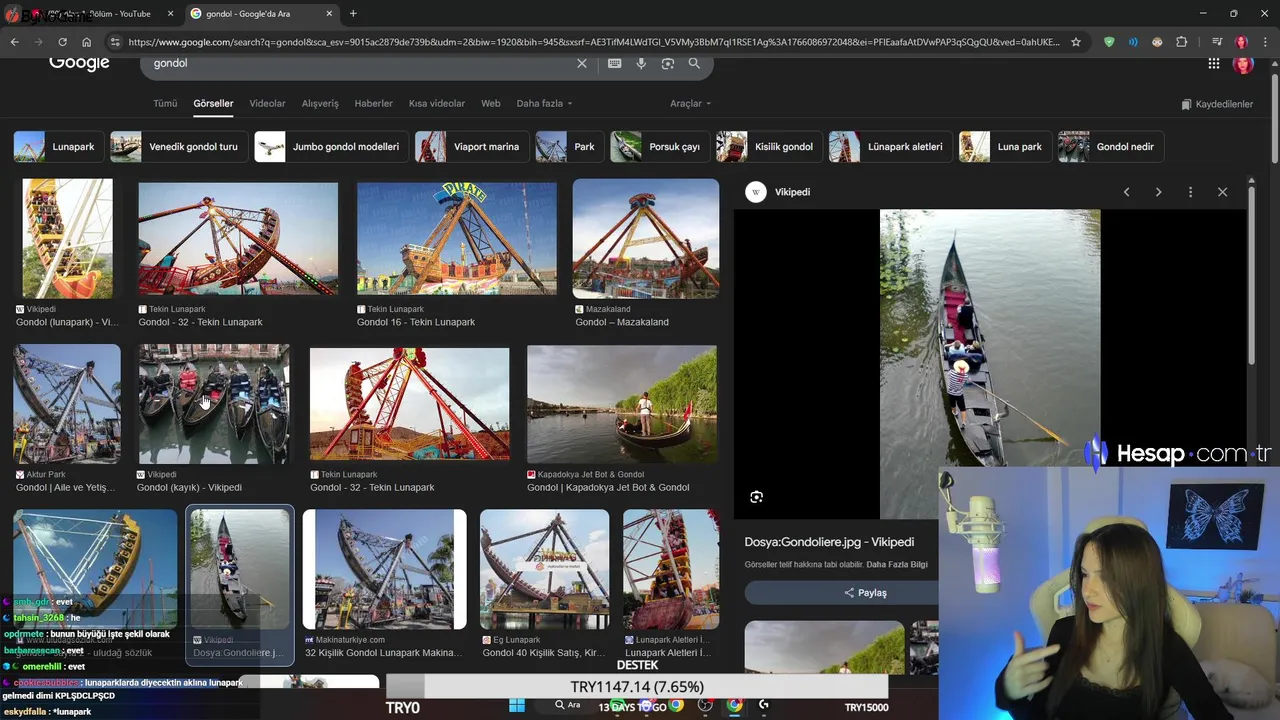Start voice search with the microphone icon
Screen dimensions: 1280x720
point(641,63)
